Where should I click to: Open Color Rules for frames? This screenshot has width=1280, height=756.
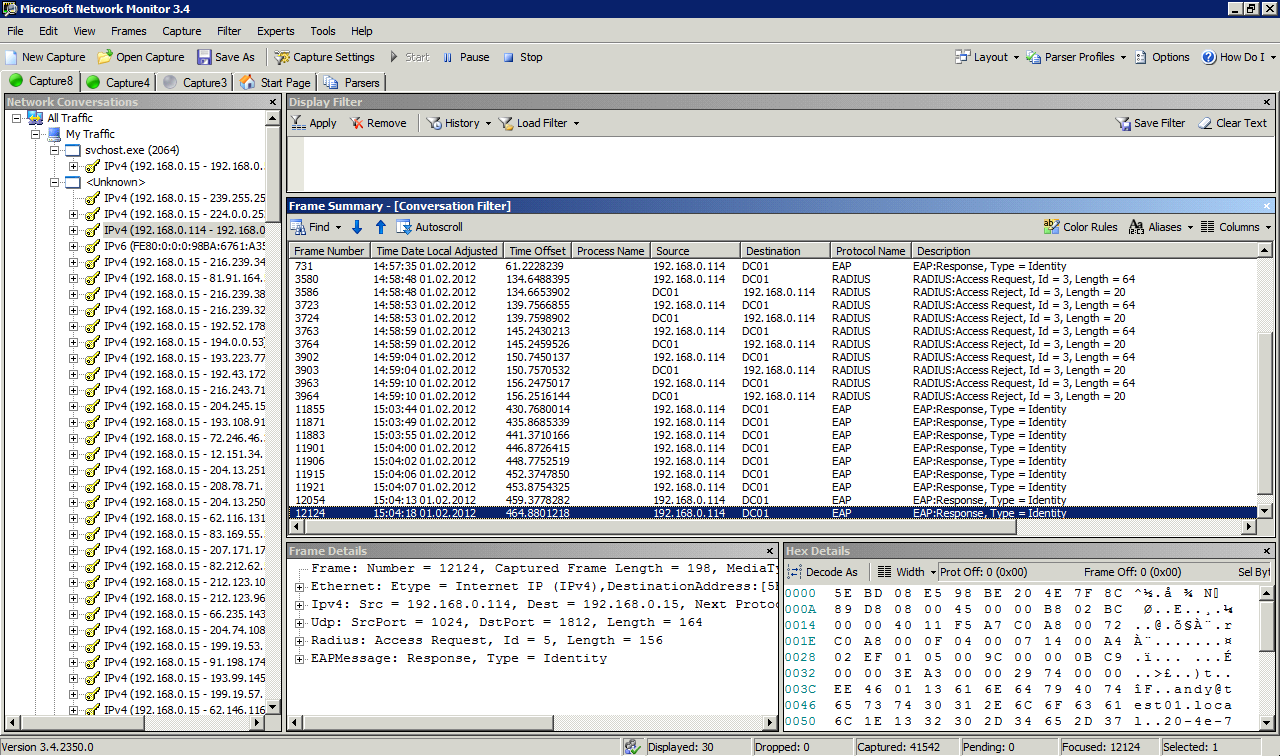[1080, 227]
